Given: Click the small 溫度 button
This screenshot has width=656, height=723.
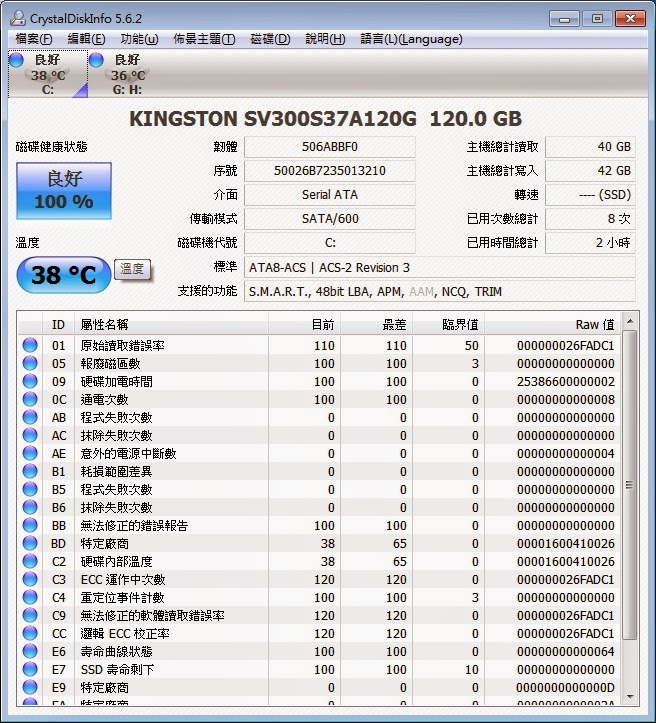Looking at the screenshot, I should [132, 269].
